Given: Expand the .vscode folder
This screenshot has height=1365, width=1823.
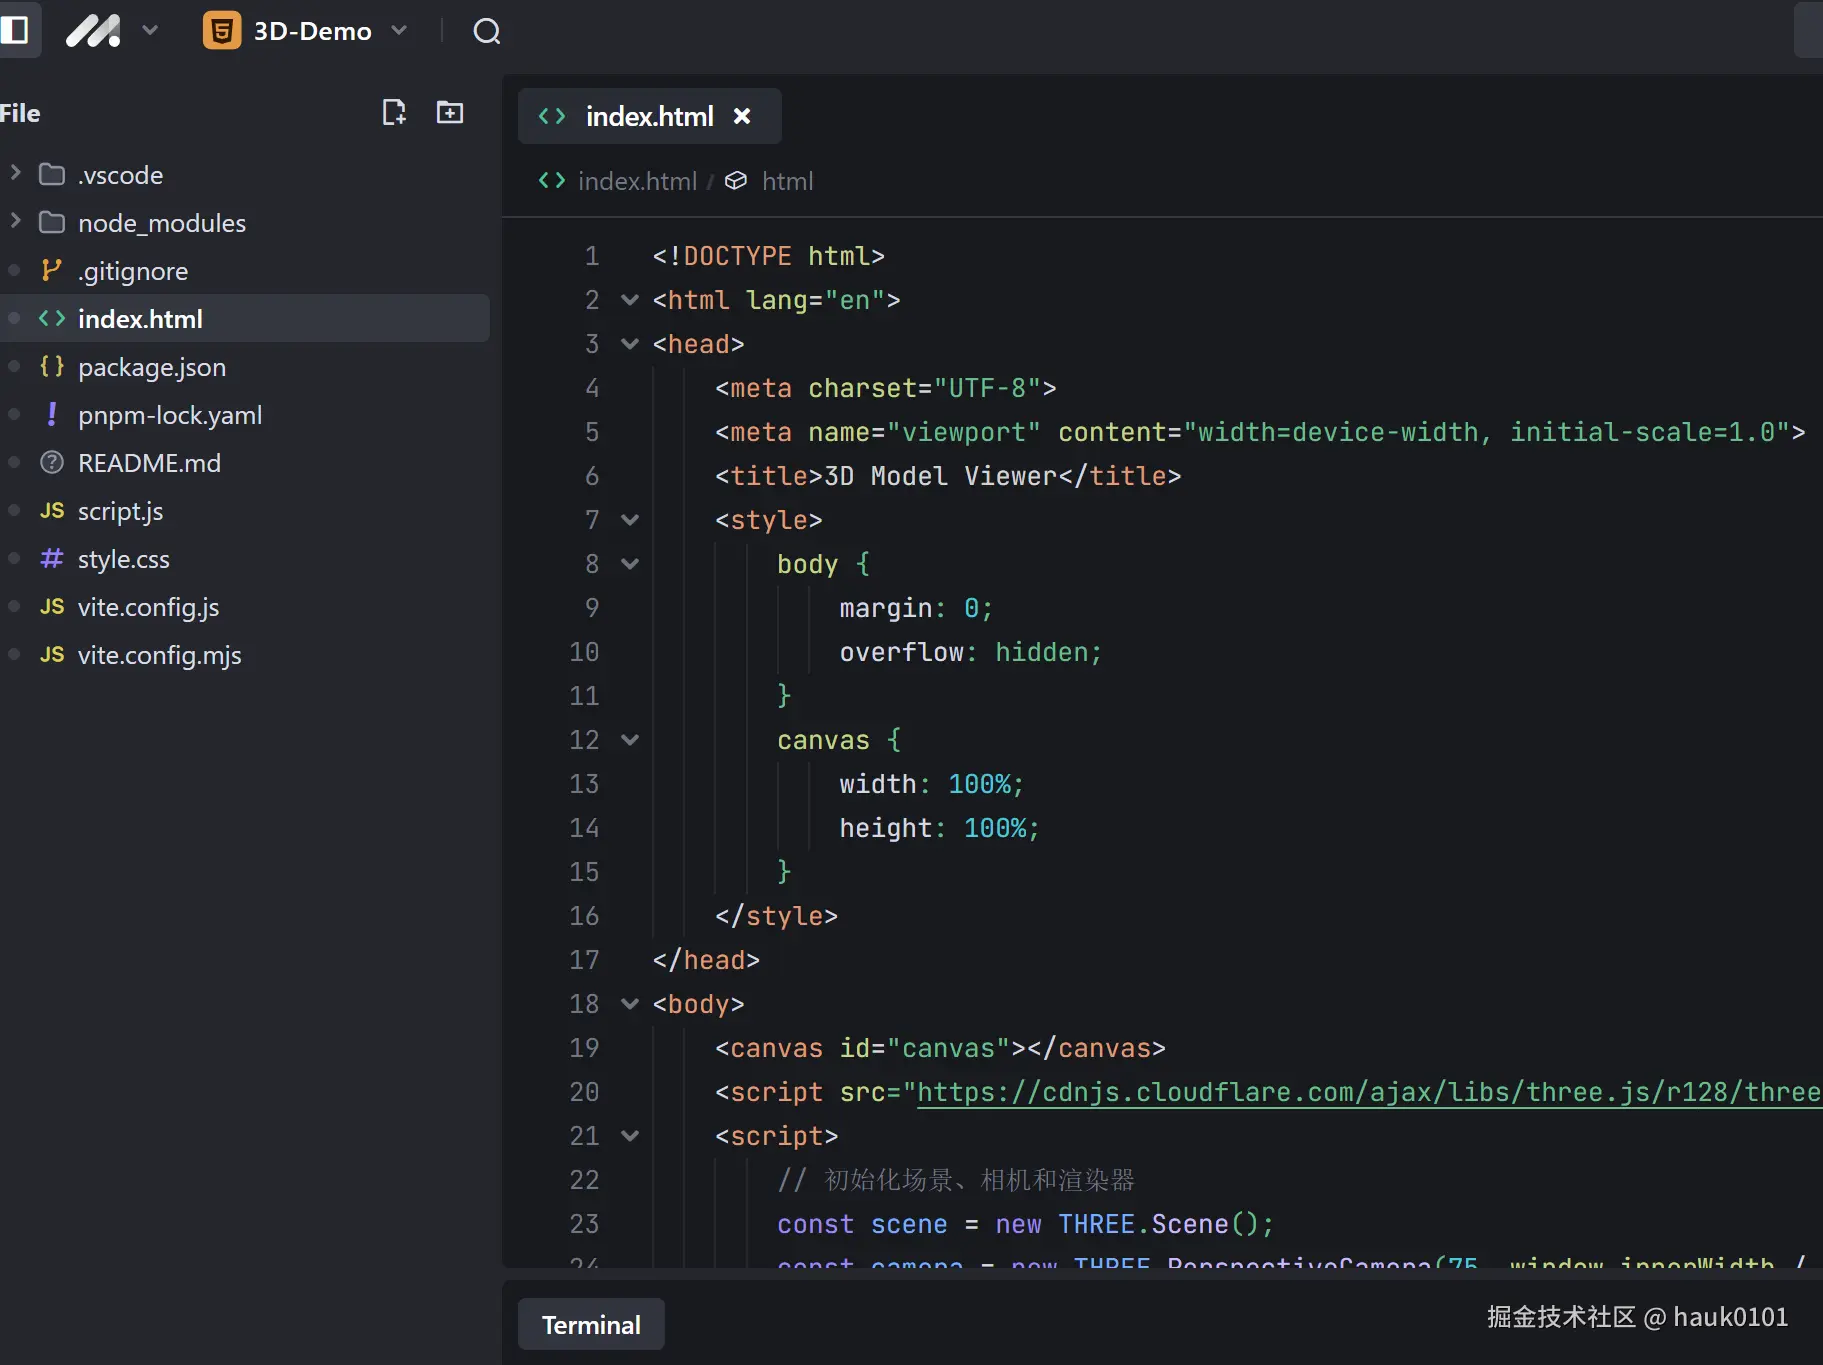Looking at the screenshot, I should [15, 174].
